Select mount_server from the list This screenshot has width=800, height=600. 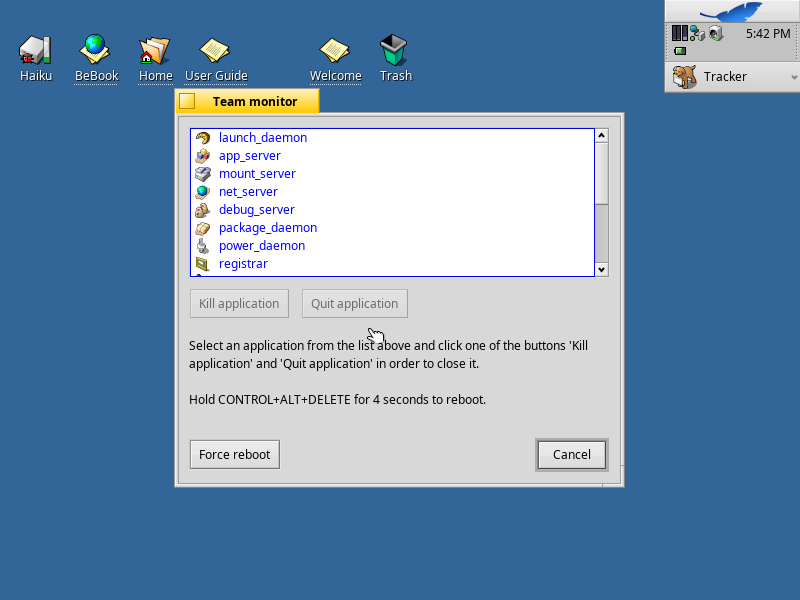pos(257,173)
